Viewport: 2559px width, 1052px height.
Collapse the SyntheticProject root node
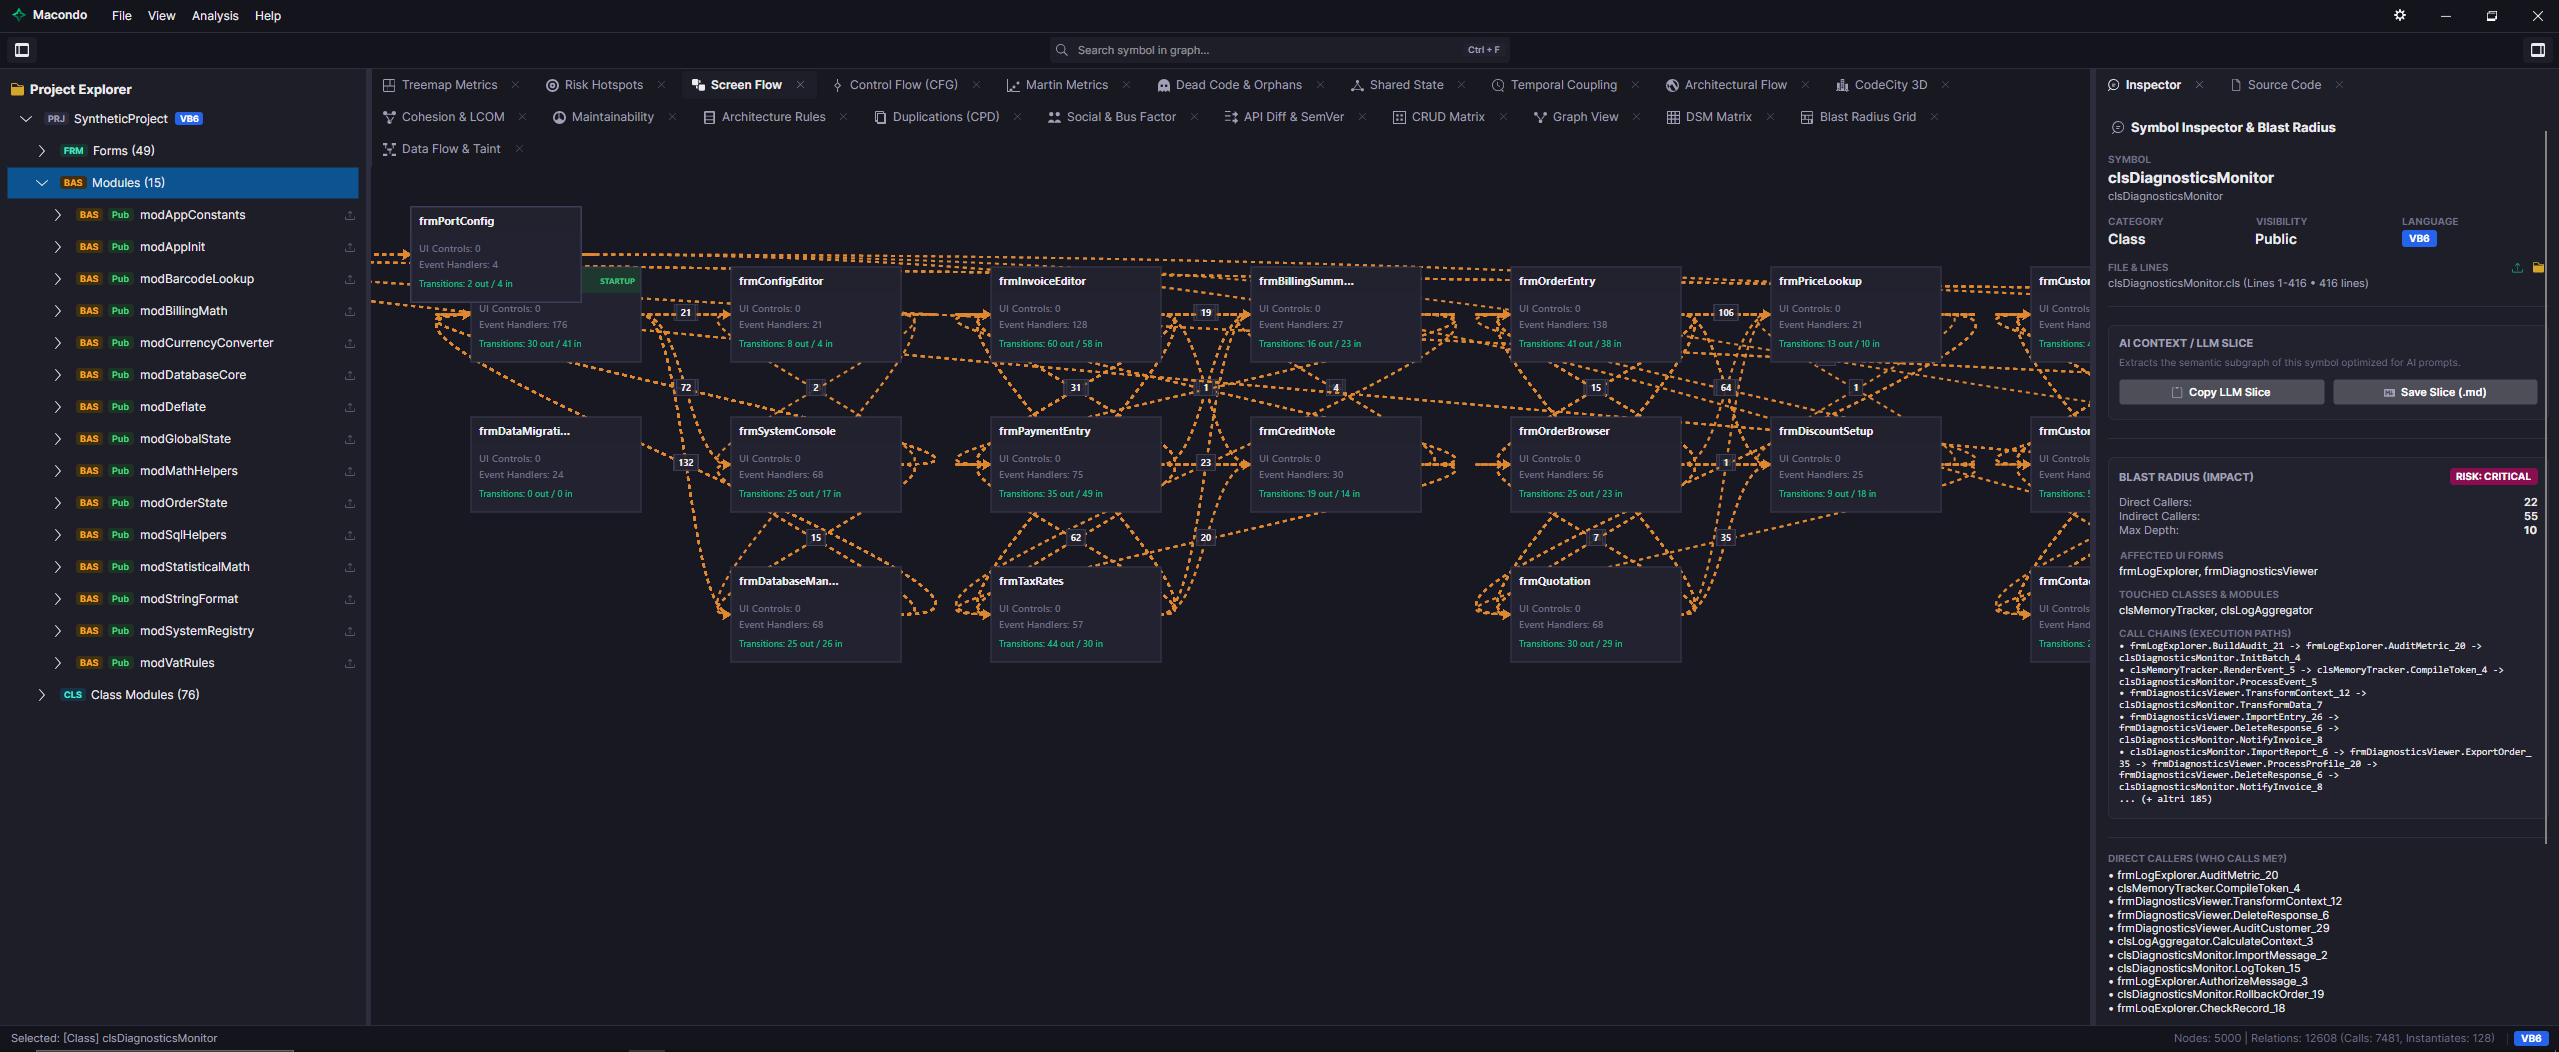26,119
